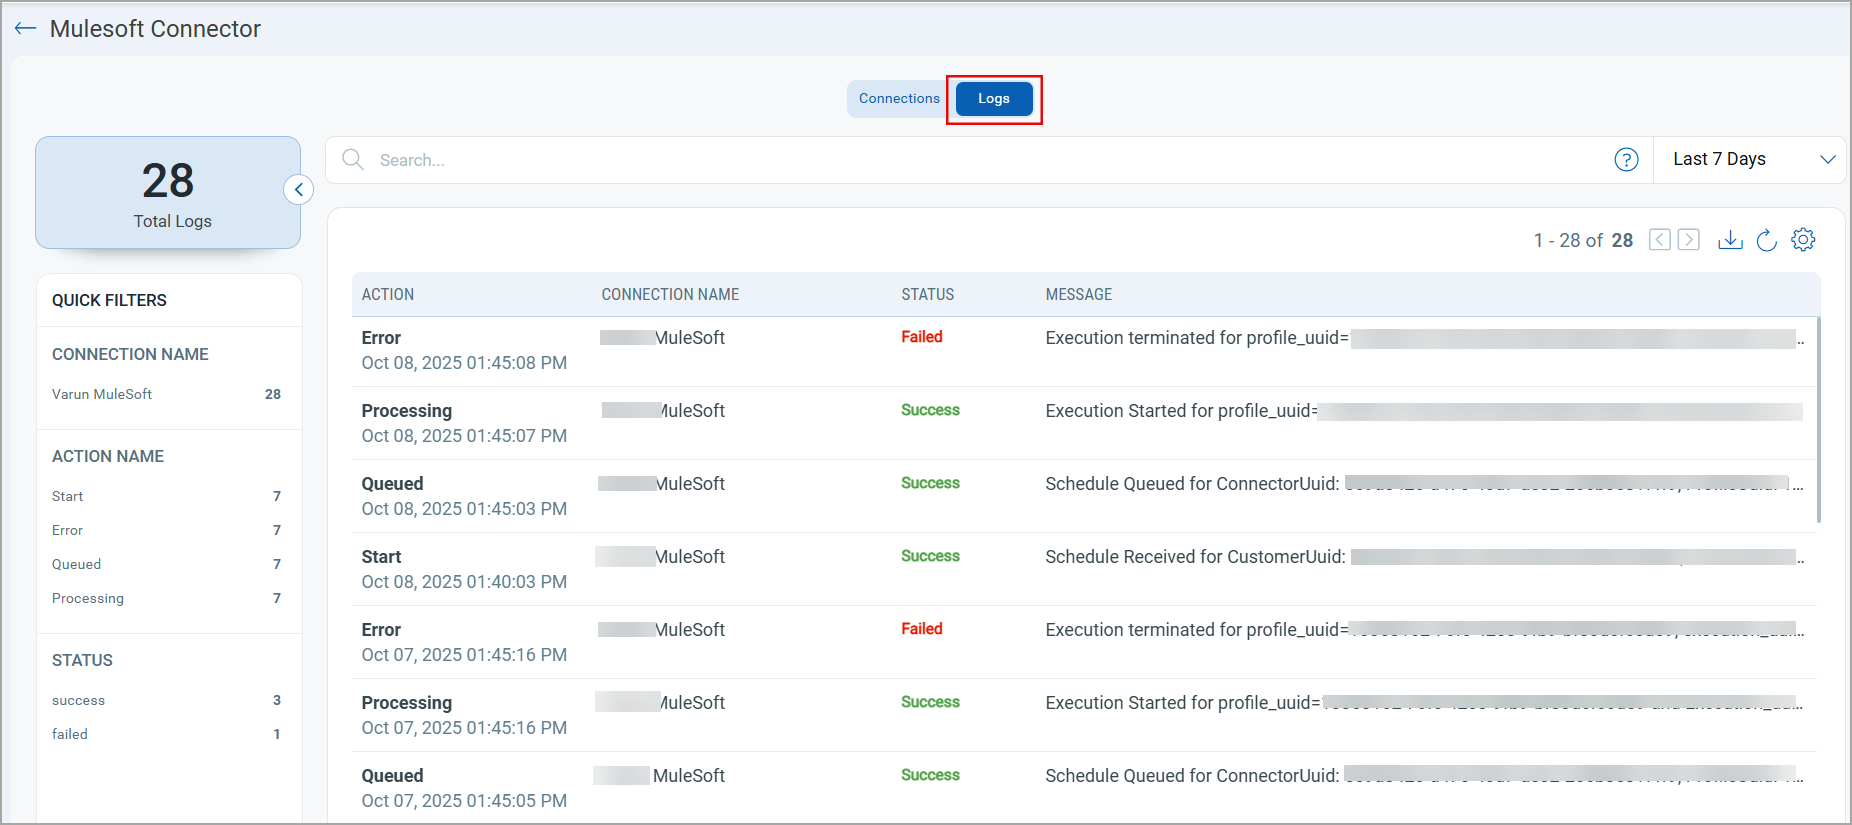Open Error log from Oct 08 01:45:08 PM
Viewport: 1852px width, 825px height.
pos(1084,351)
